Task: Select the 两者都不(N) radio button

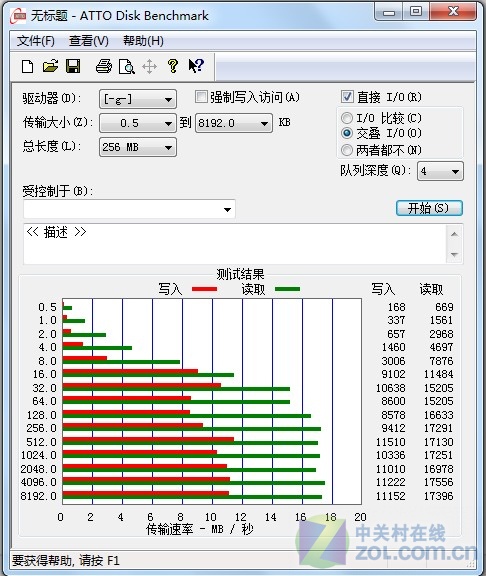Action: (346, 150)
